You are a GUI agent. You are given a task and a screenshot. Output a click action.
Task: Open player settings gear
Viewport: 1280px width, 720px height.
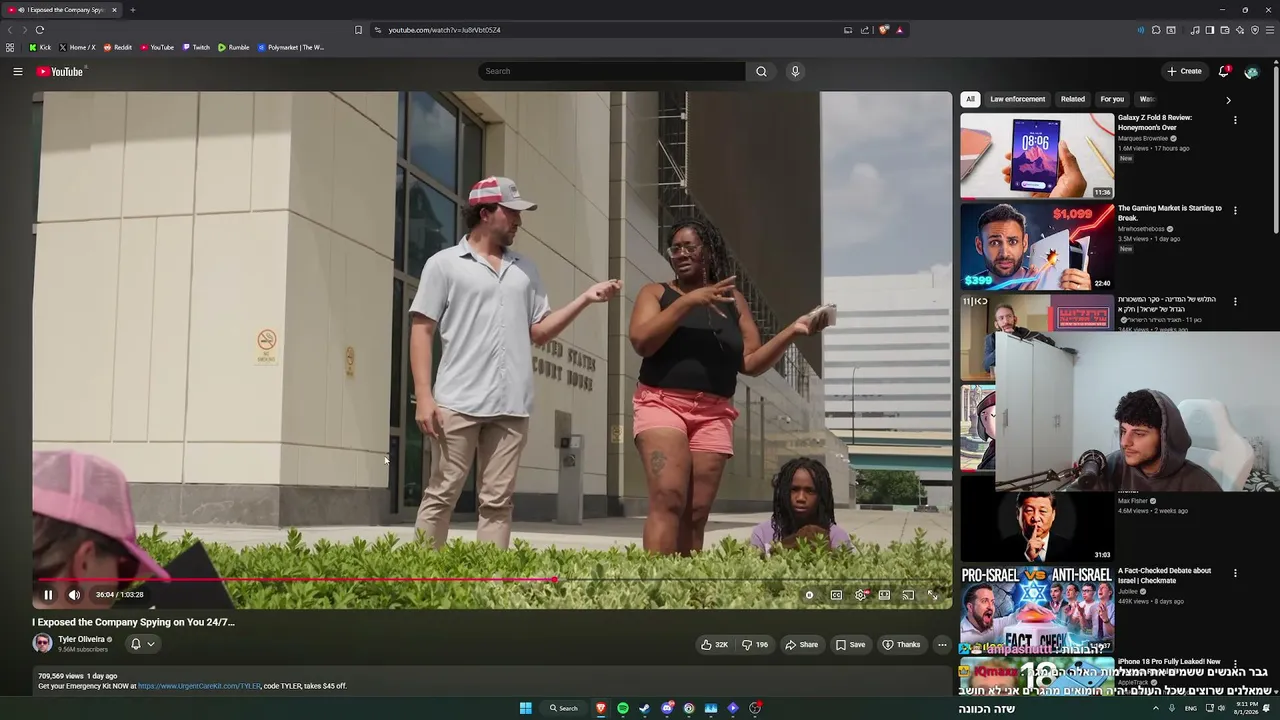(x=860, y=595)
